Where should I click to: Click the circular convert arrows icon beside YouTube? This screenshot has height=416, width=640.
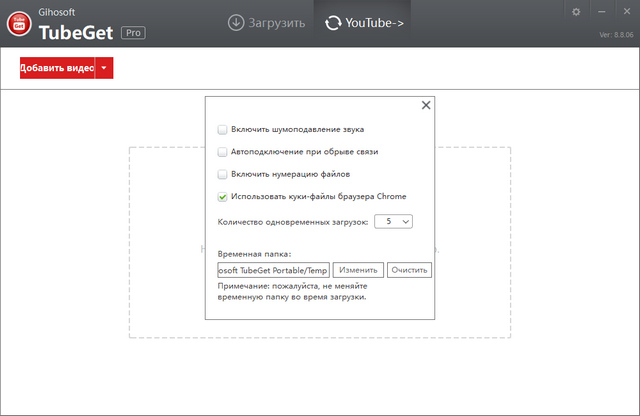coord(331,21)
